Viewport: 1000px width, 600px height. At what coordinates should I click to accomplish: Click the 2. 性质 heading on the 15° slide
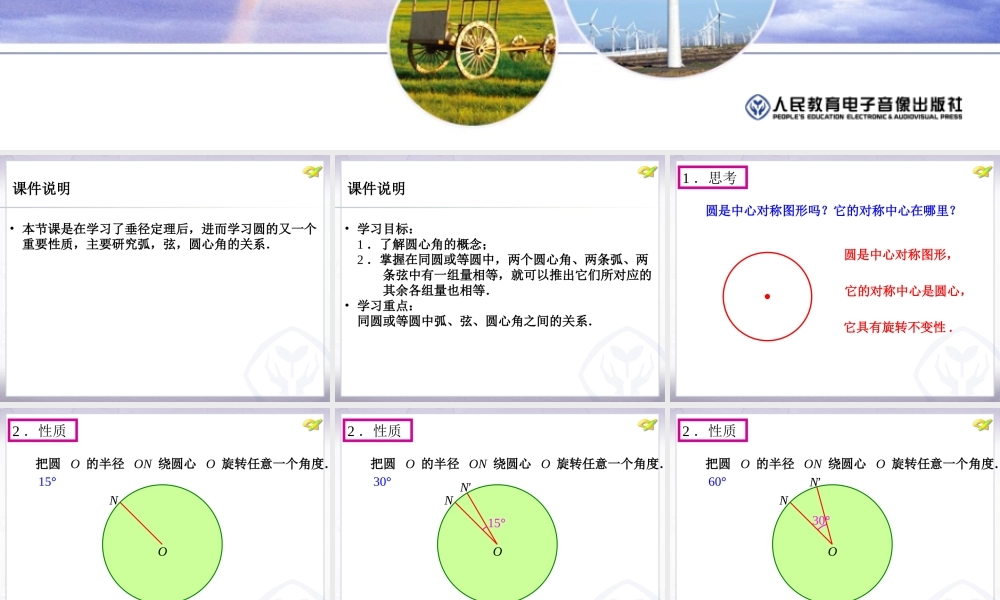point(43,430)
